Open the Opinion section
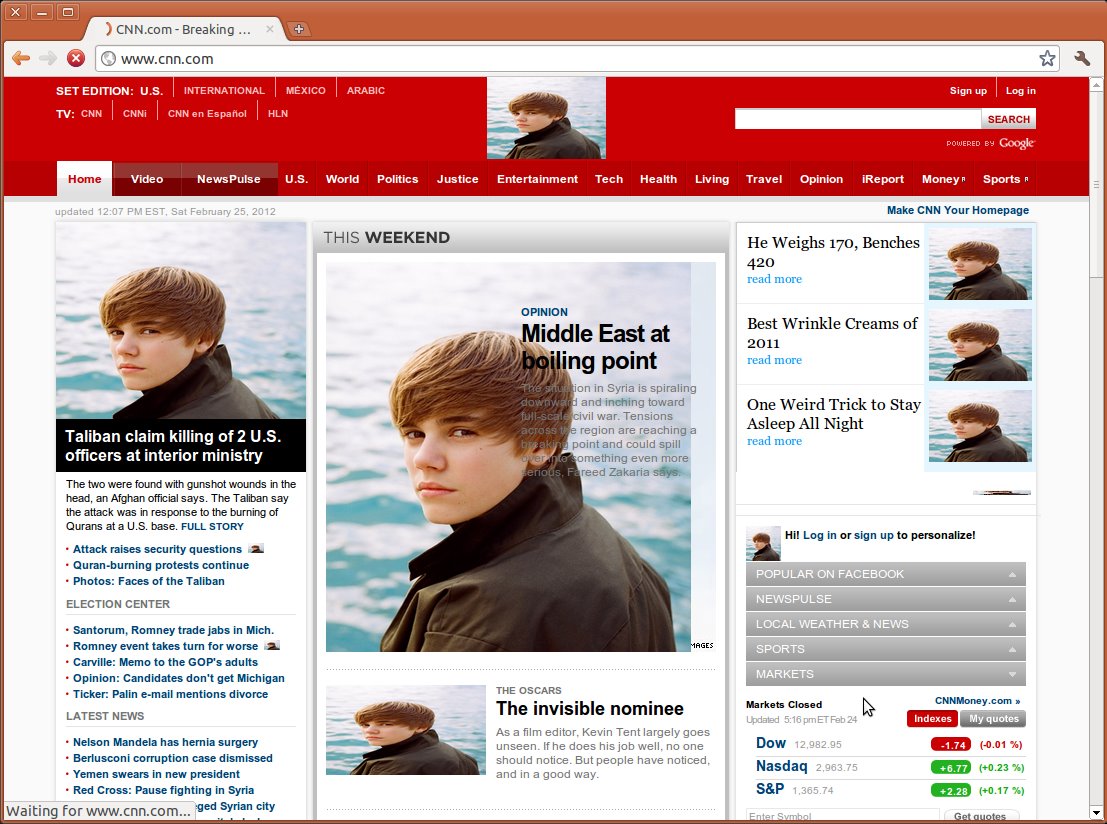The image size is (1107, 824). click(821, 179)
